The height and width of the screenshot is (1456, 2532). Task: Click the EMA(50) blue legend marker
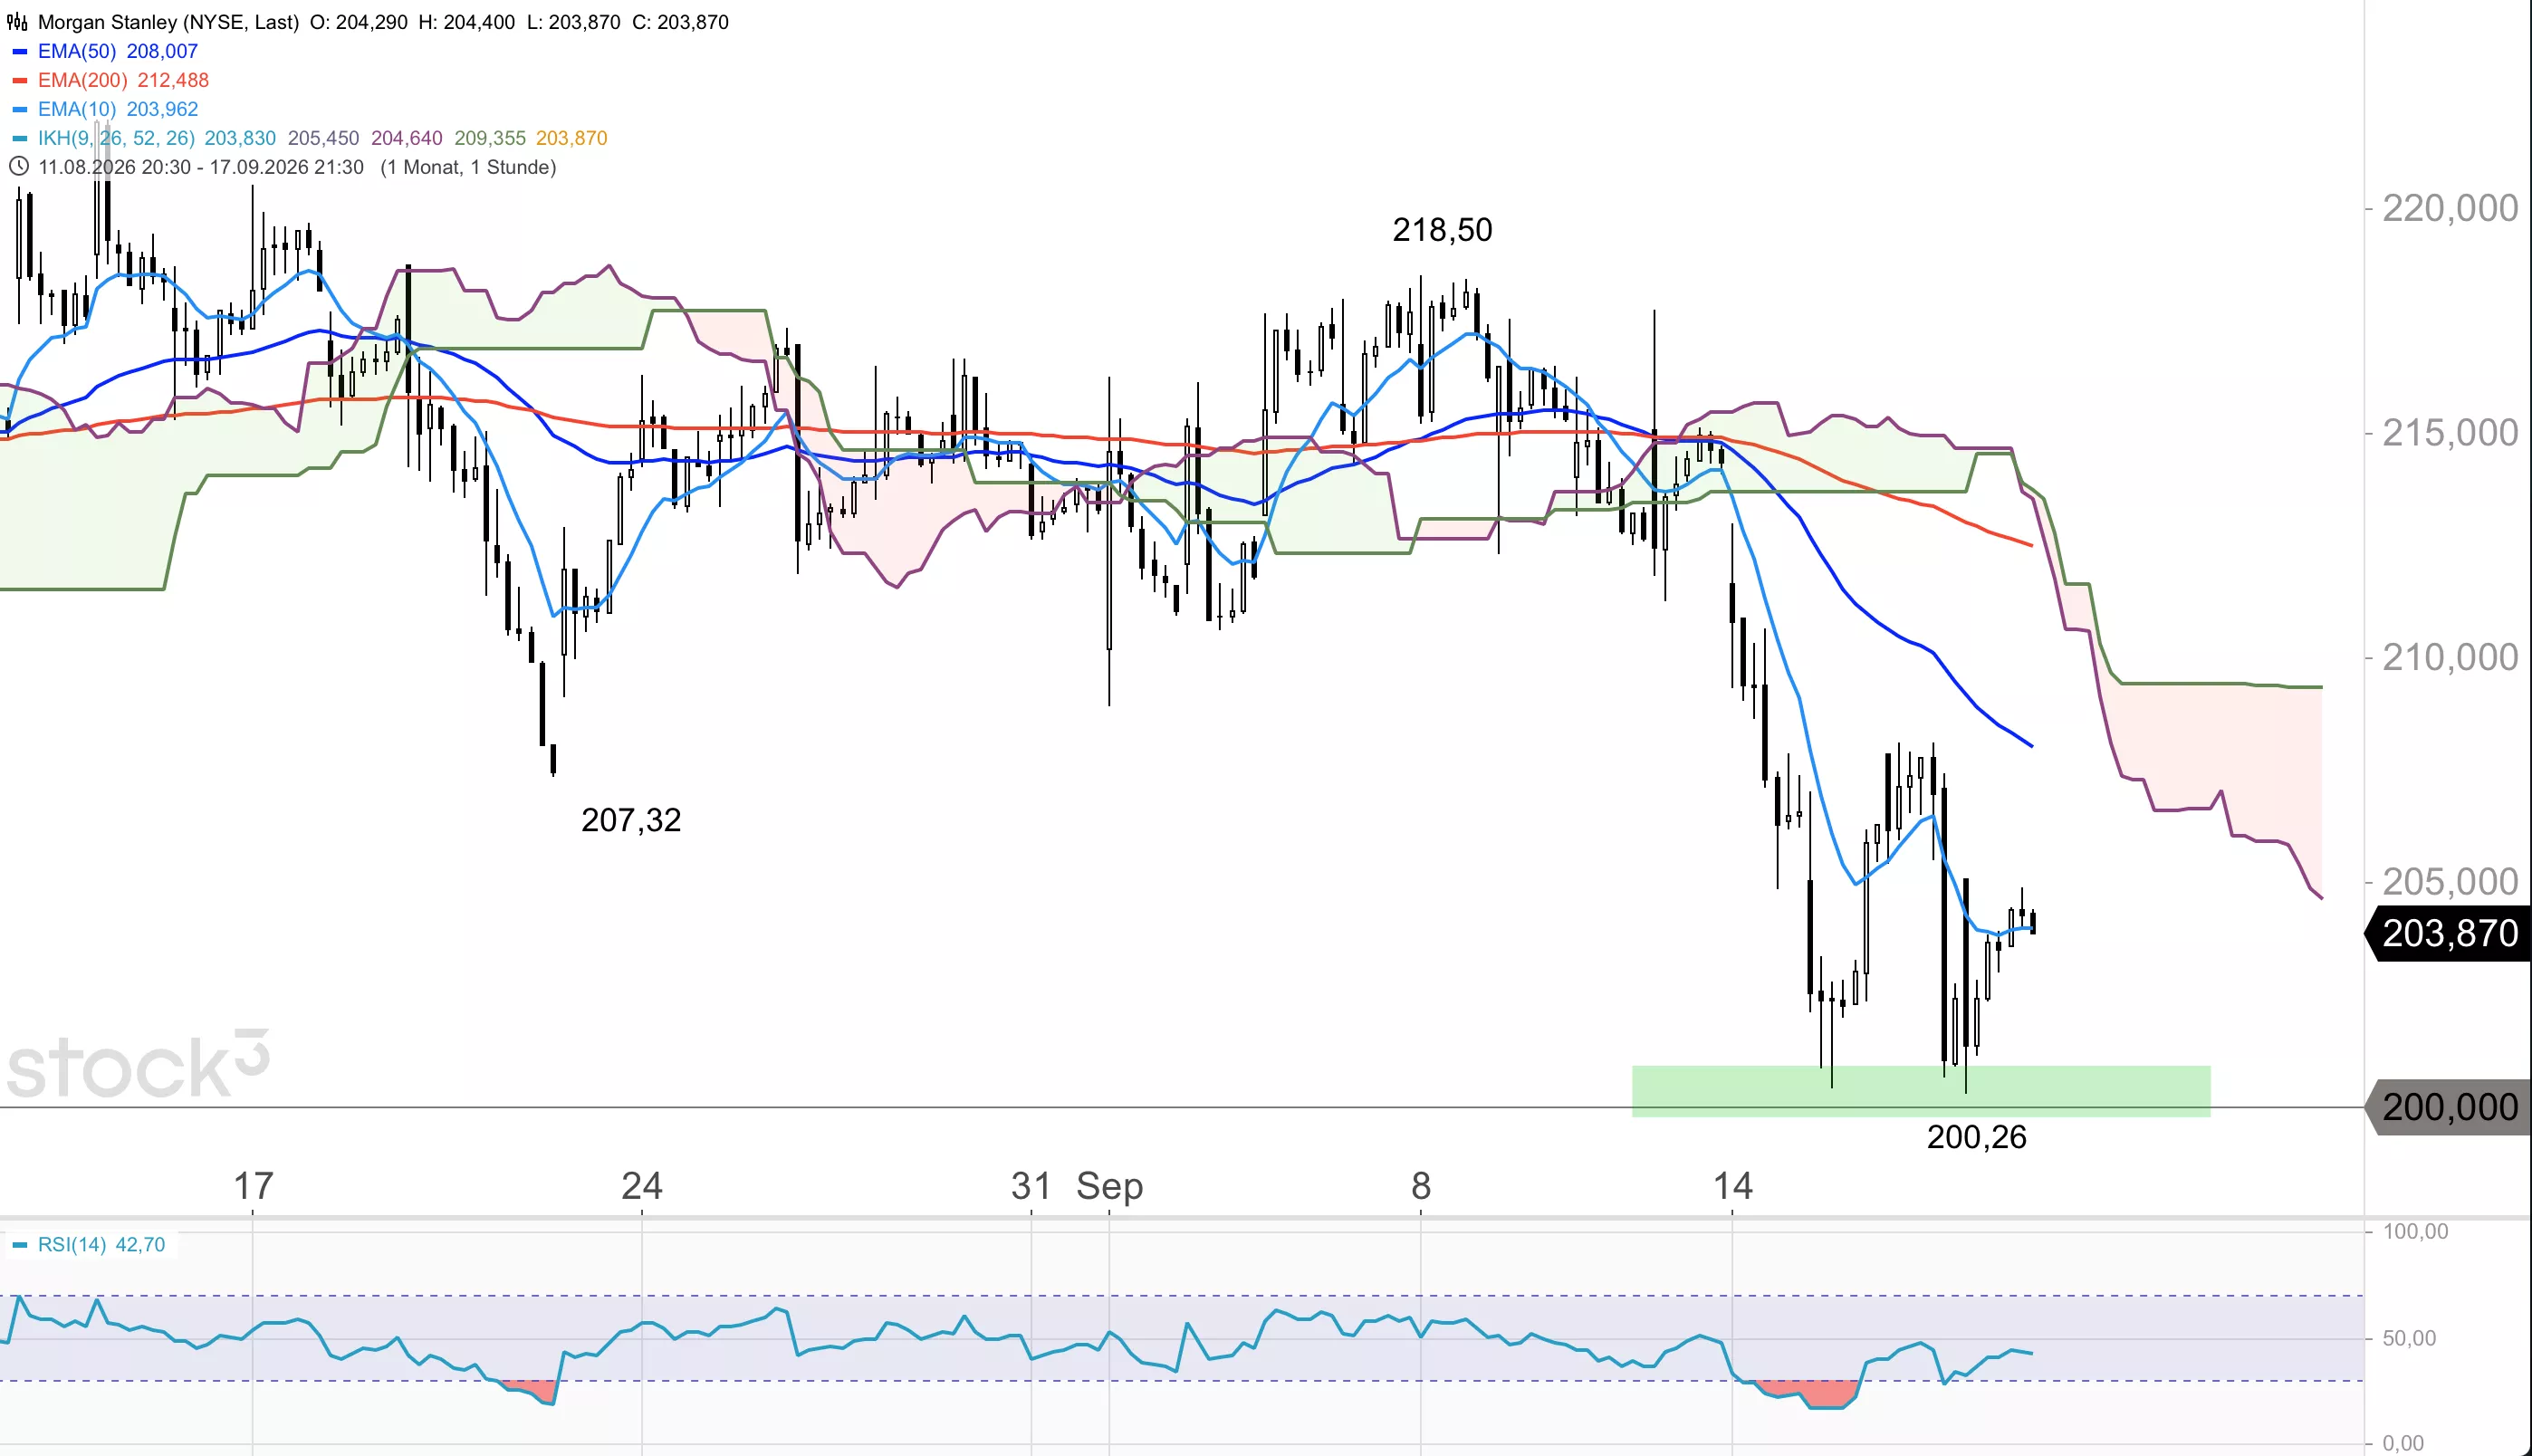pyautogui.click(x=19, y=51)
